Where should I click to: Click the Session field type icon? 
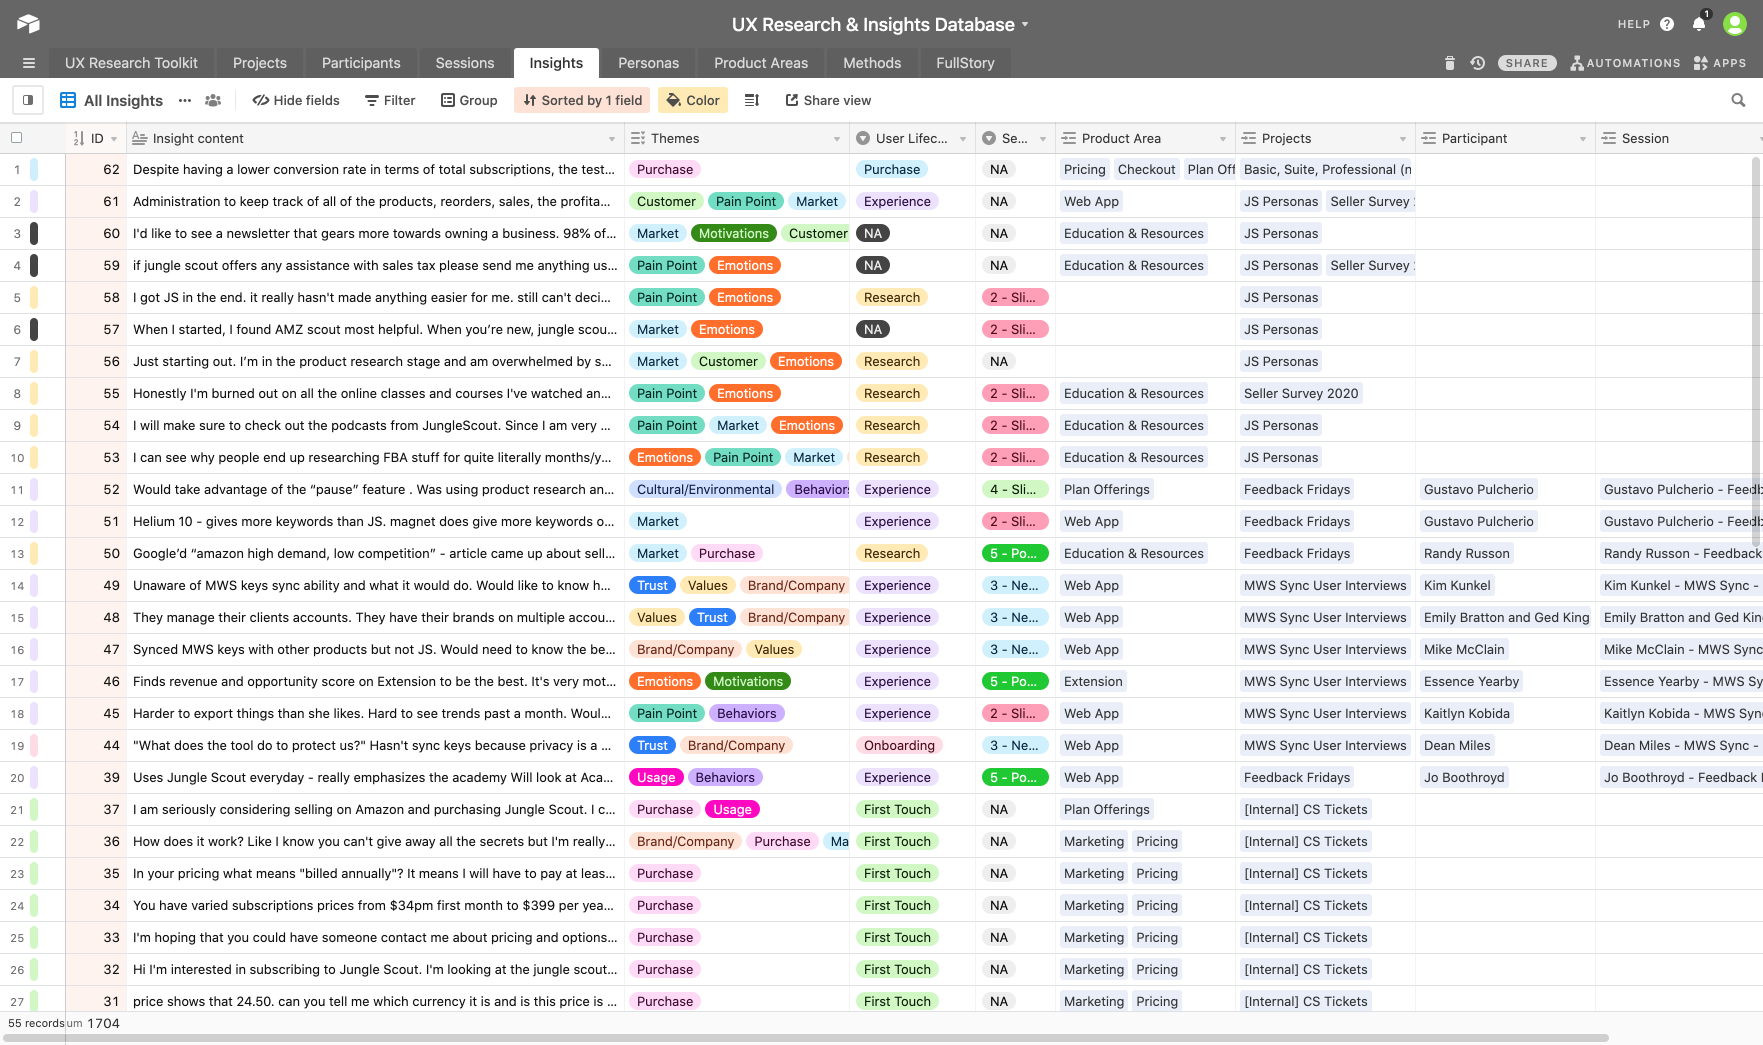1609,138
